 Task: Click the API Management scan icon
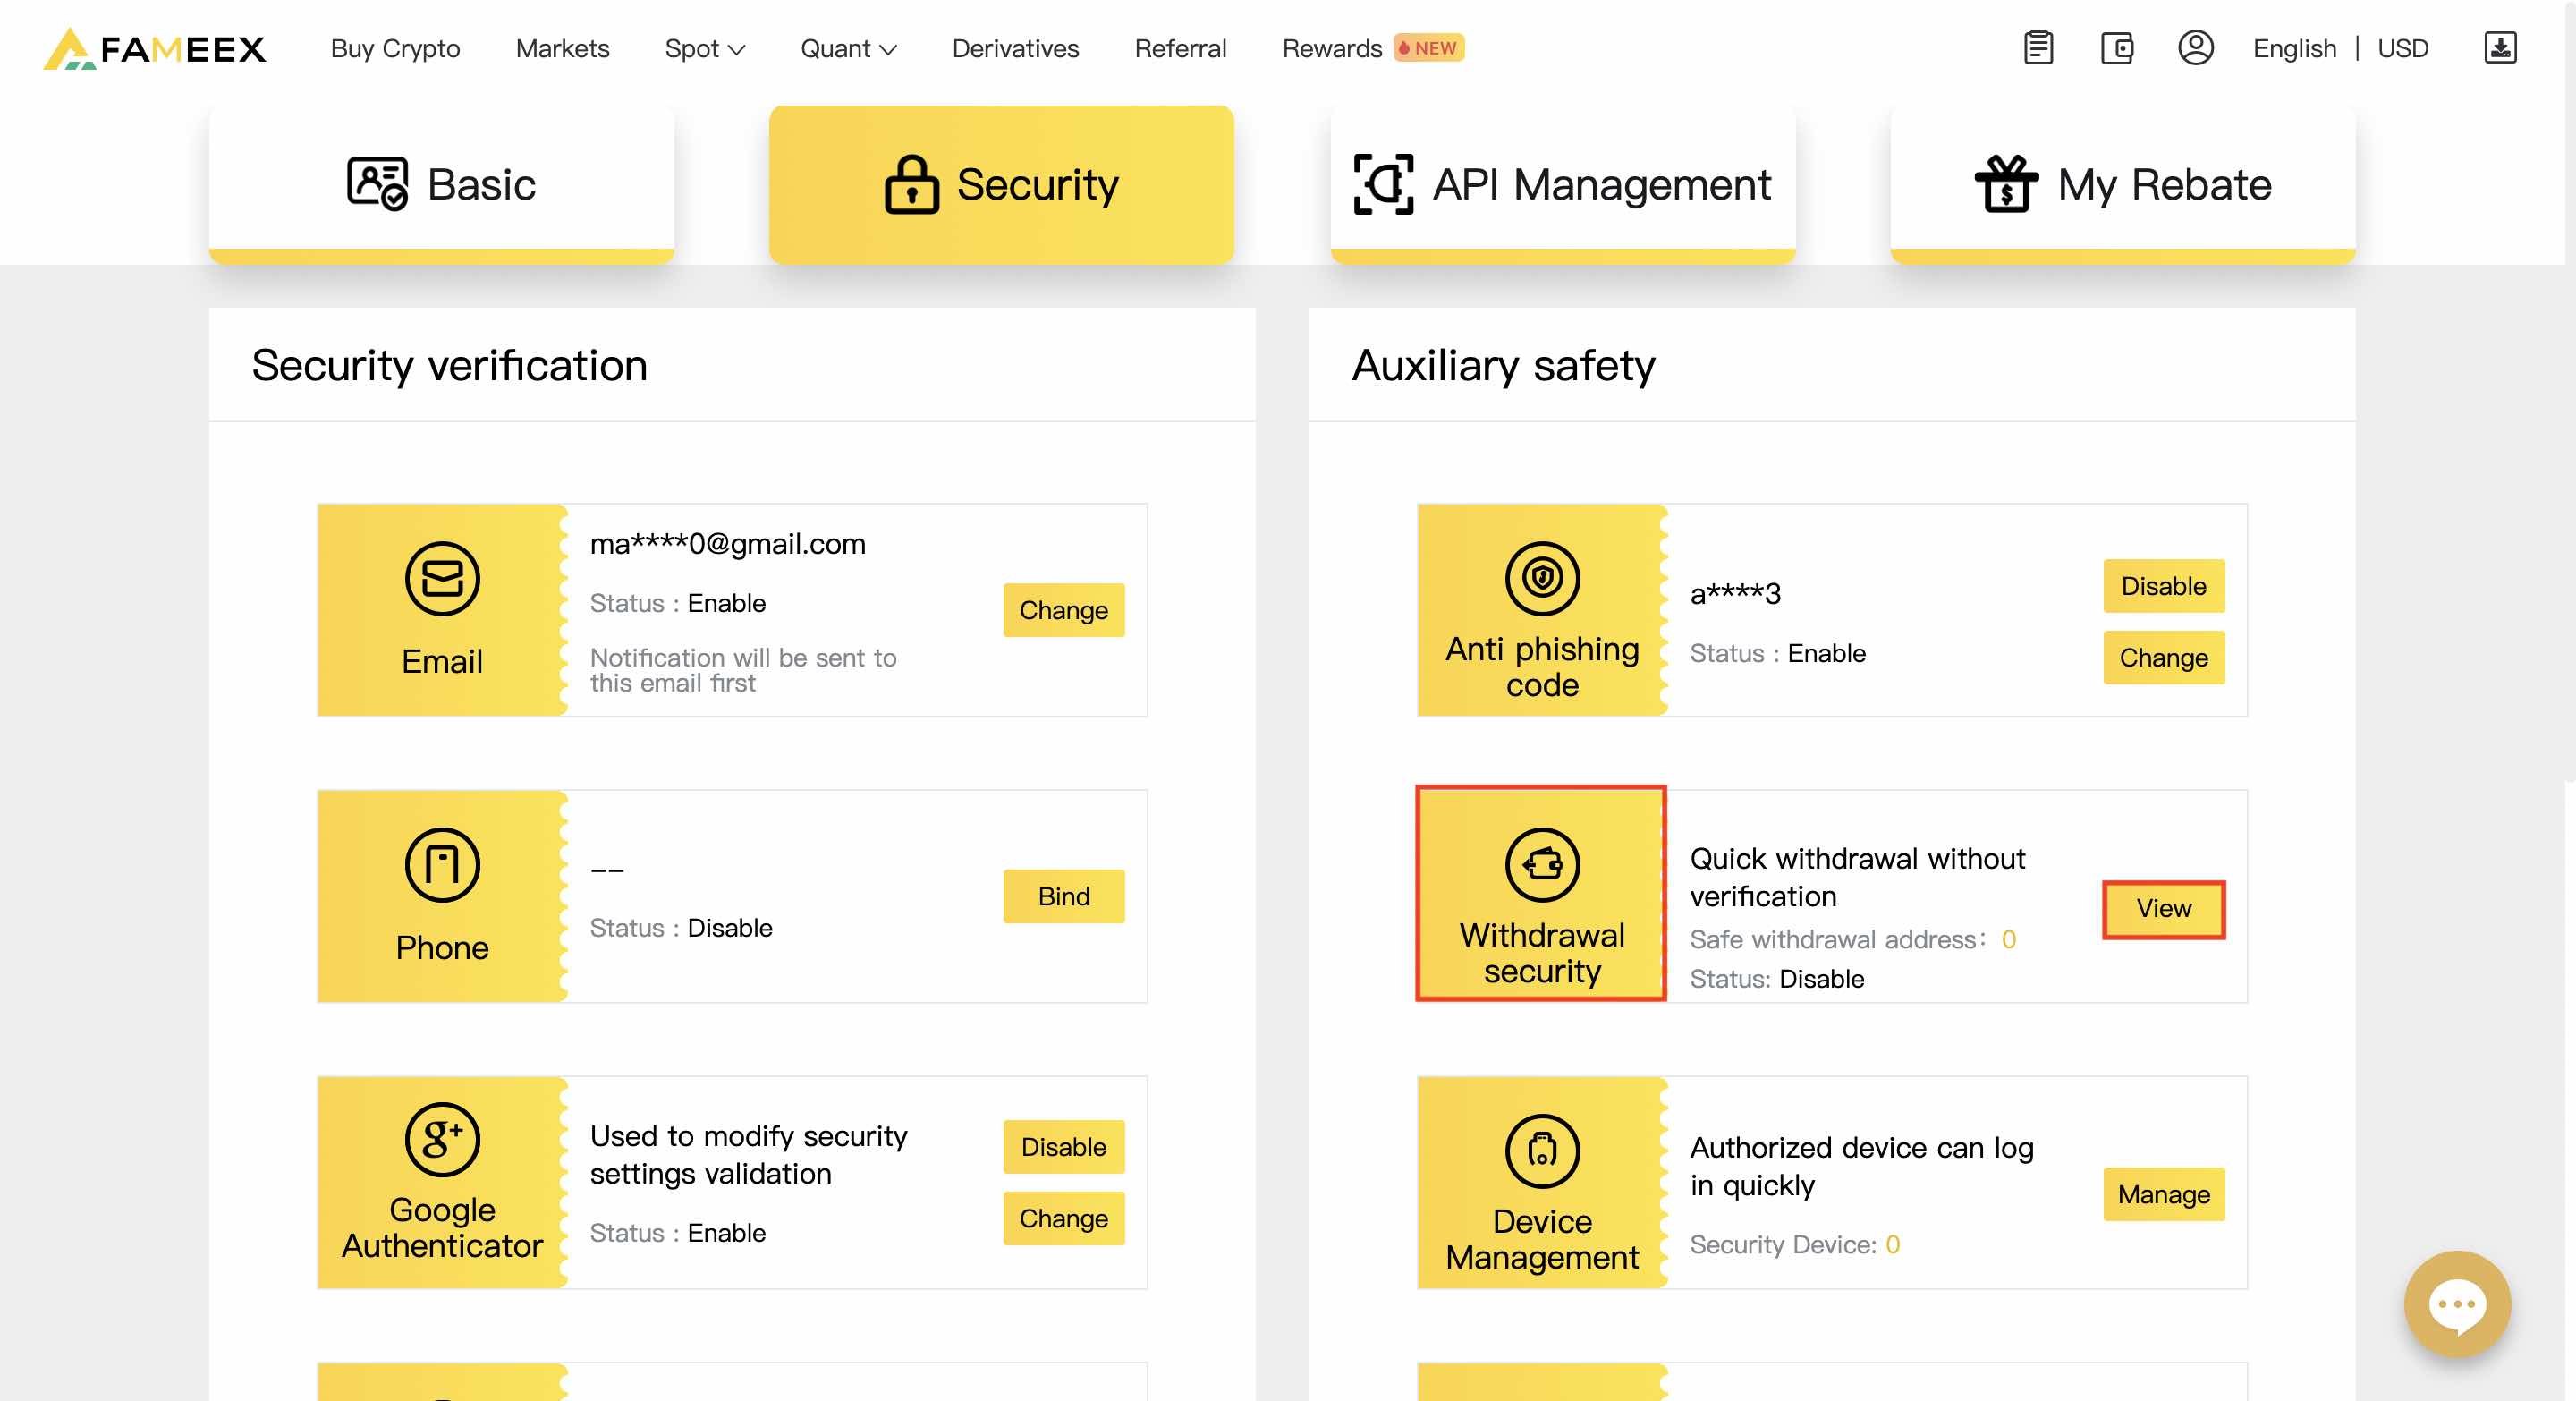pos(1383,184)
